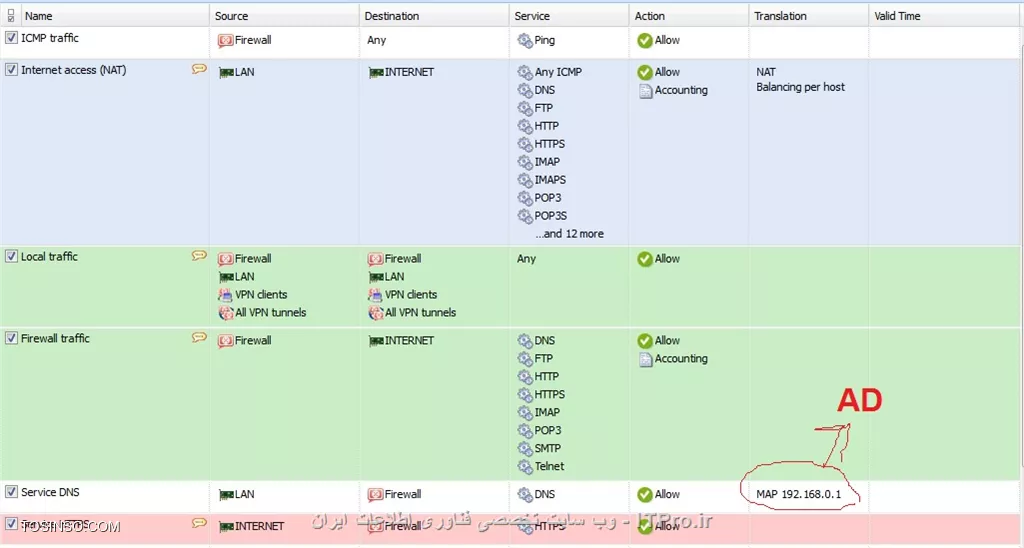This screenshot has width=1024, height=548.
Task: Click the Any ICMP service gear icon
Action: click(x=525, y=72)
